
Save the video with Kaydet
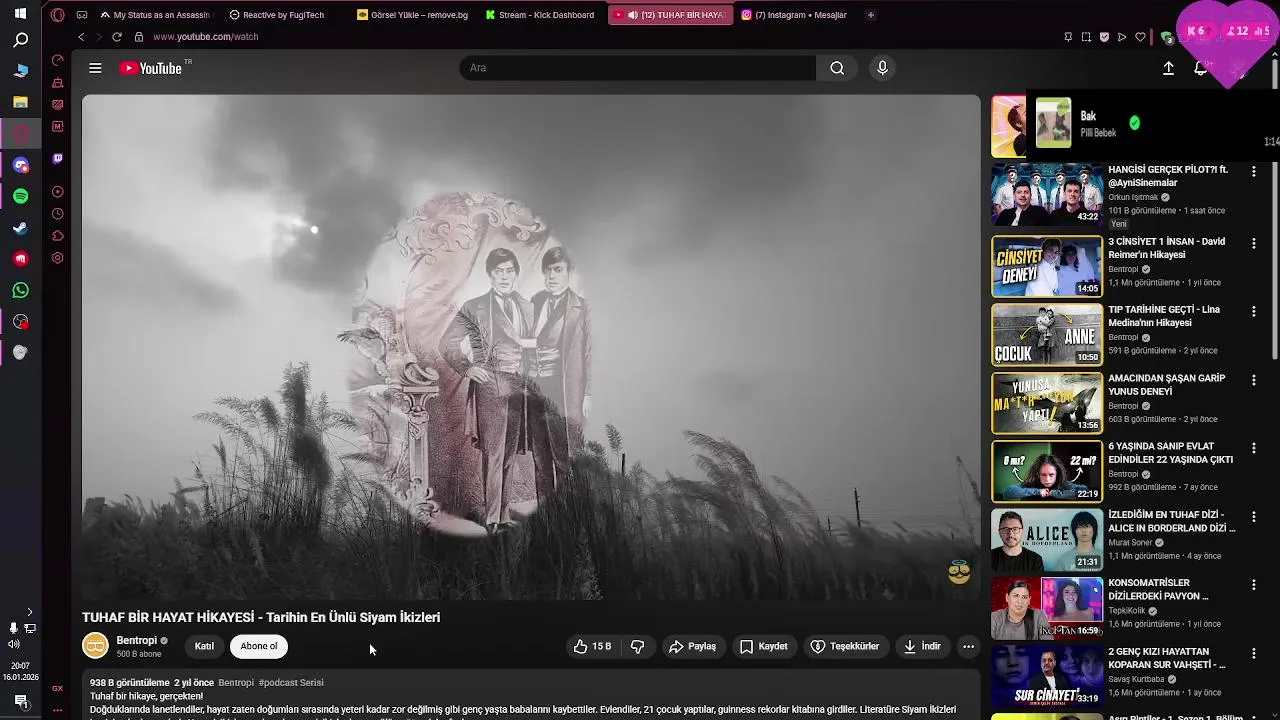click(x=764, y=647)
